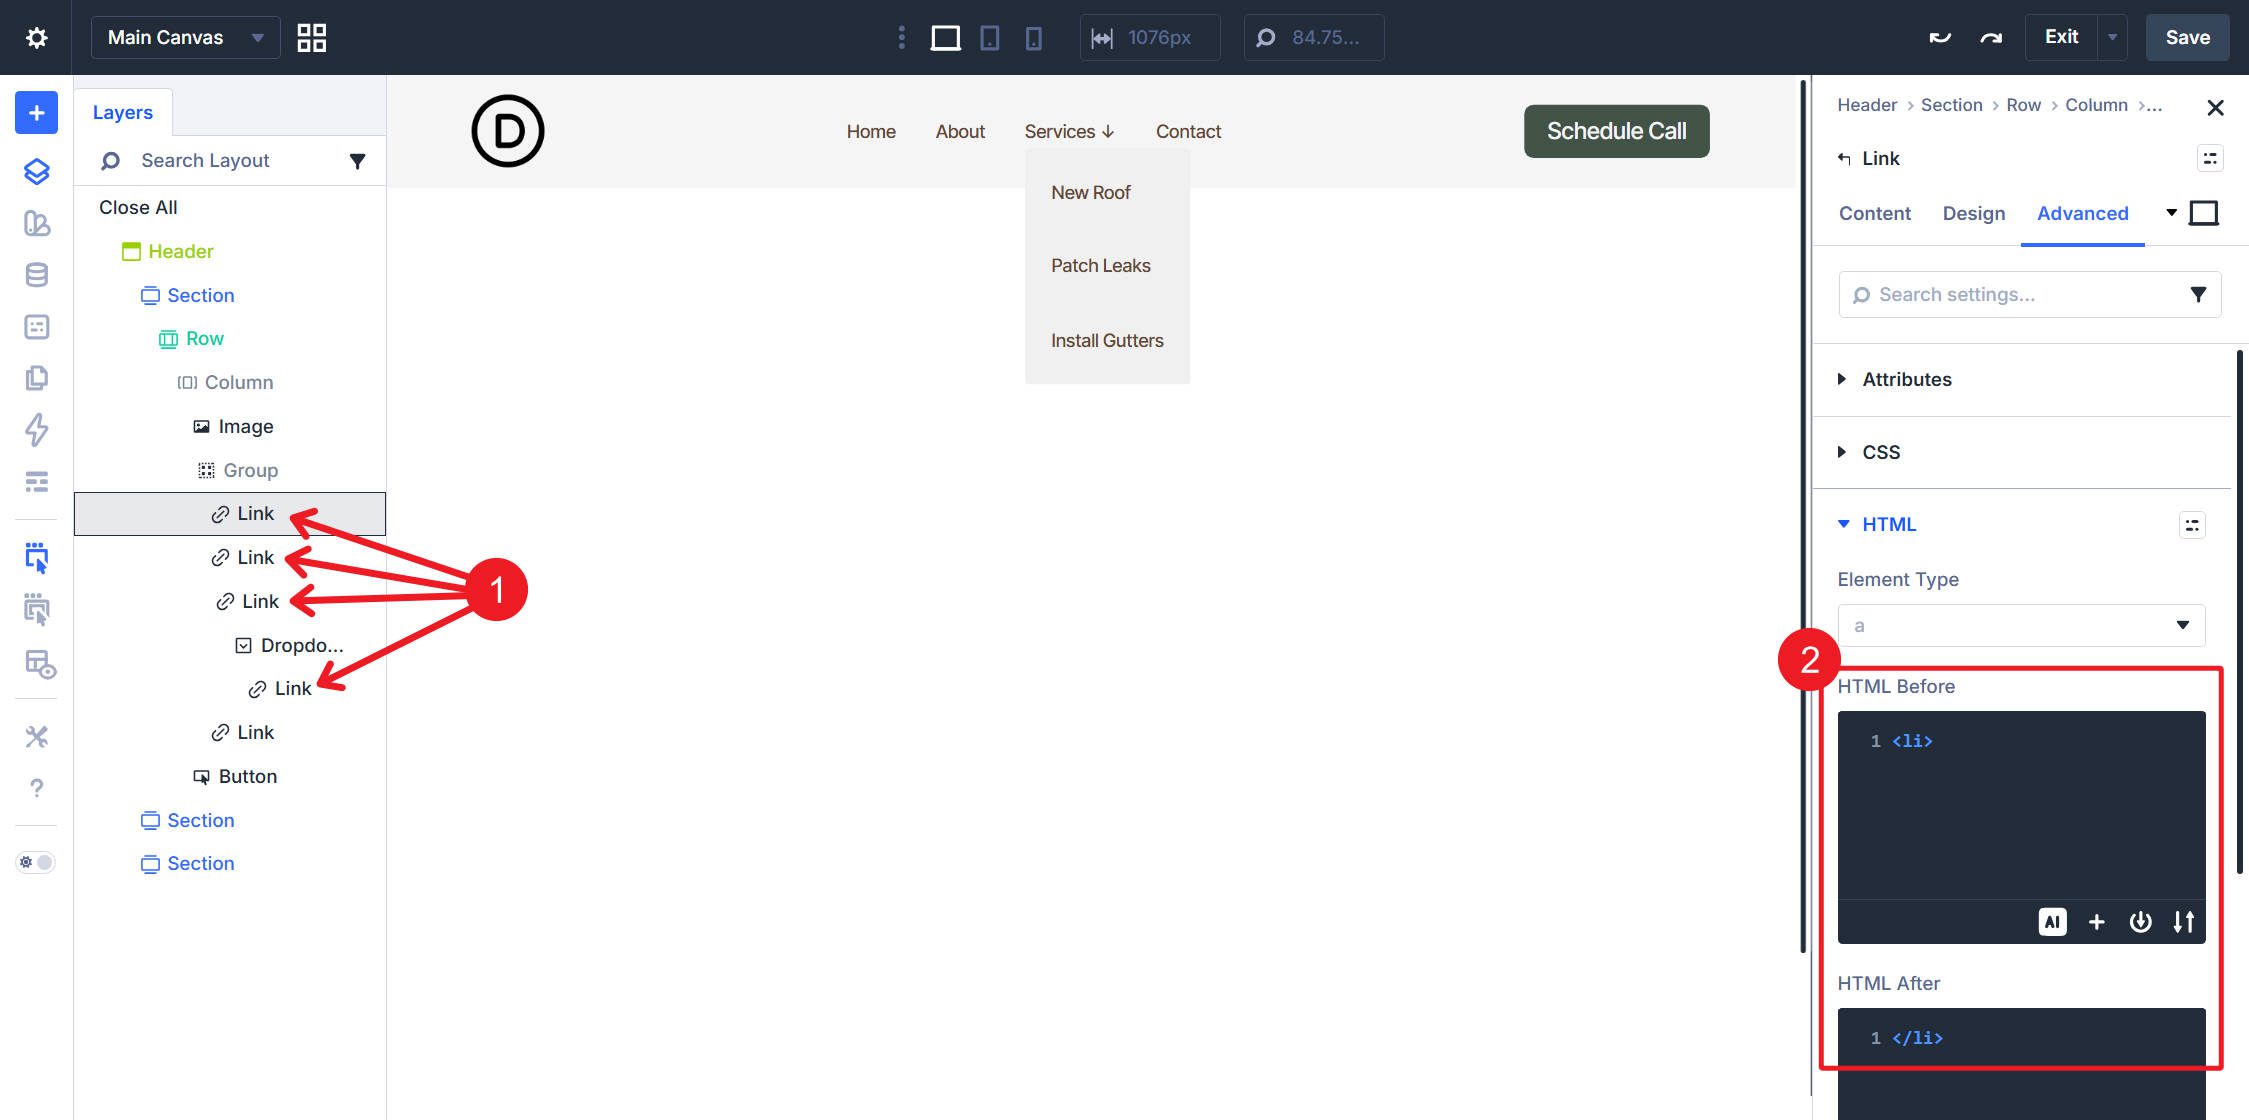Viewport: 2249px width, 1120px height.
Task: Expand the Attributes section
Action: pos(1907,379)
